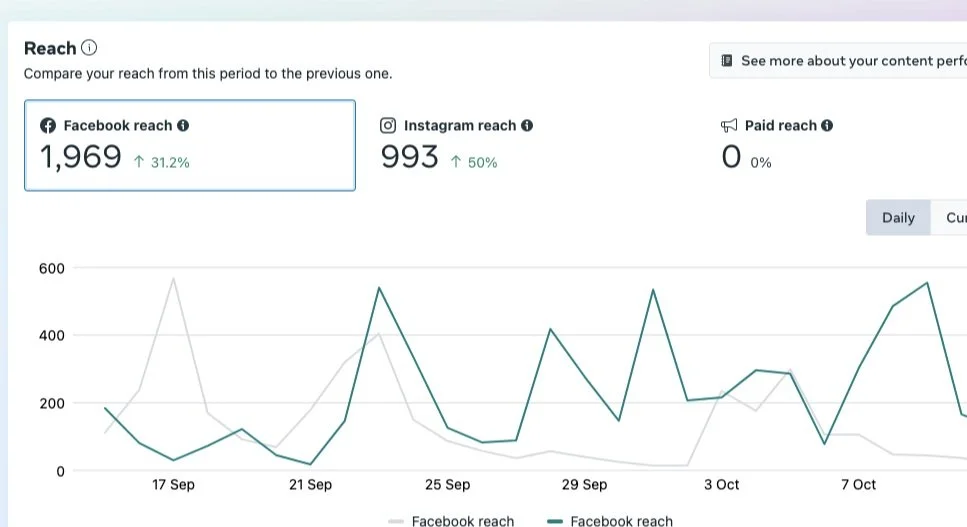Click the 200 y-axis label

pos(51,403)
